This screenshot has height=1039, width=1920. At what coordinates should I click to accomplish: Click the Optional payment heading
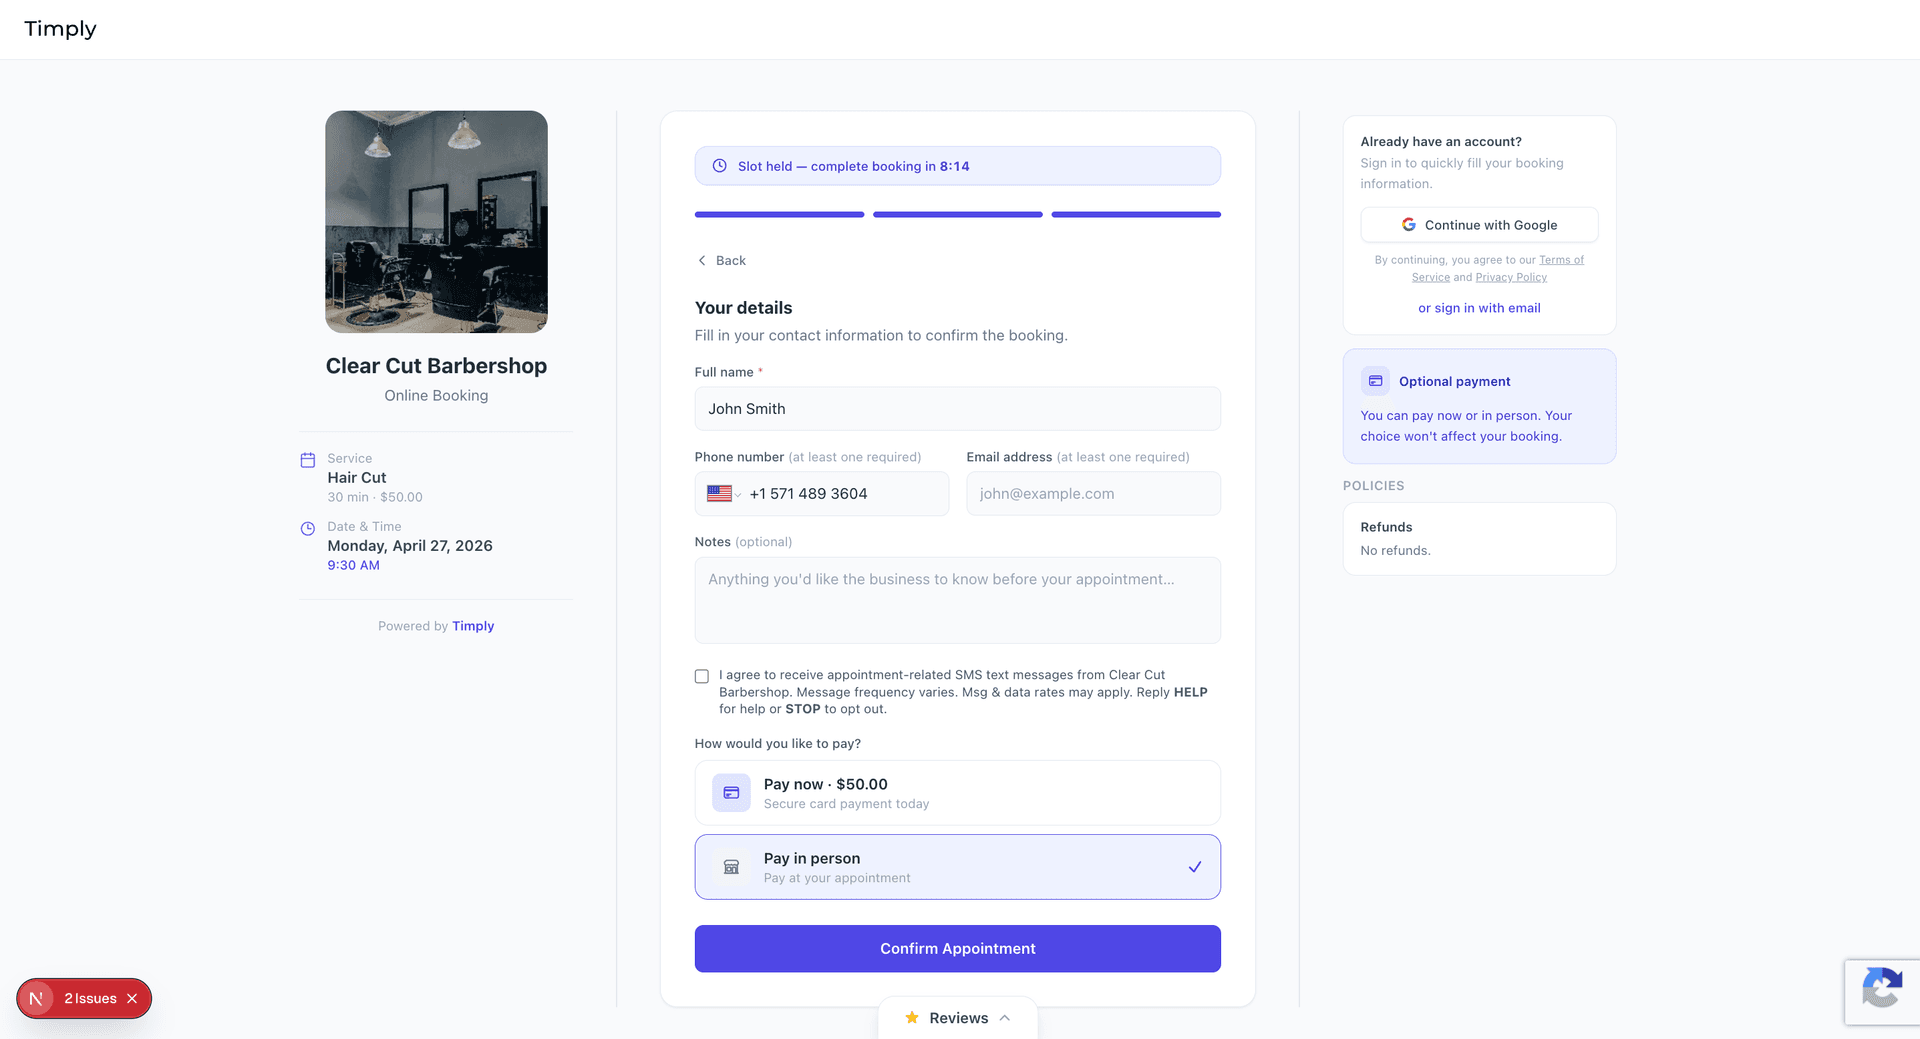pos(1454,381)
